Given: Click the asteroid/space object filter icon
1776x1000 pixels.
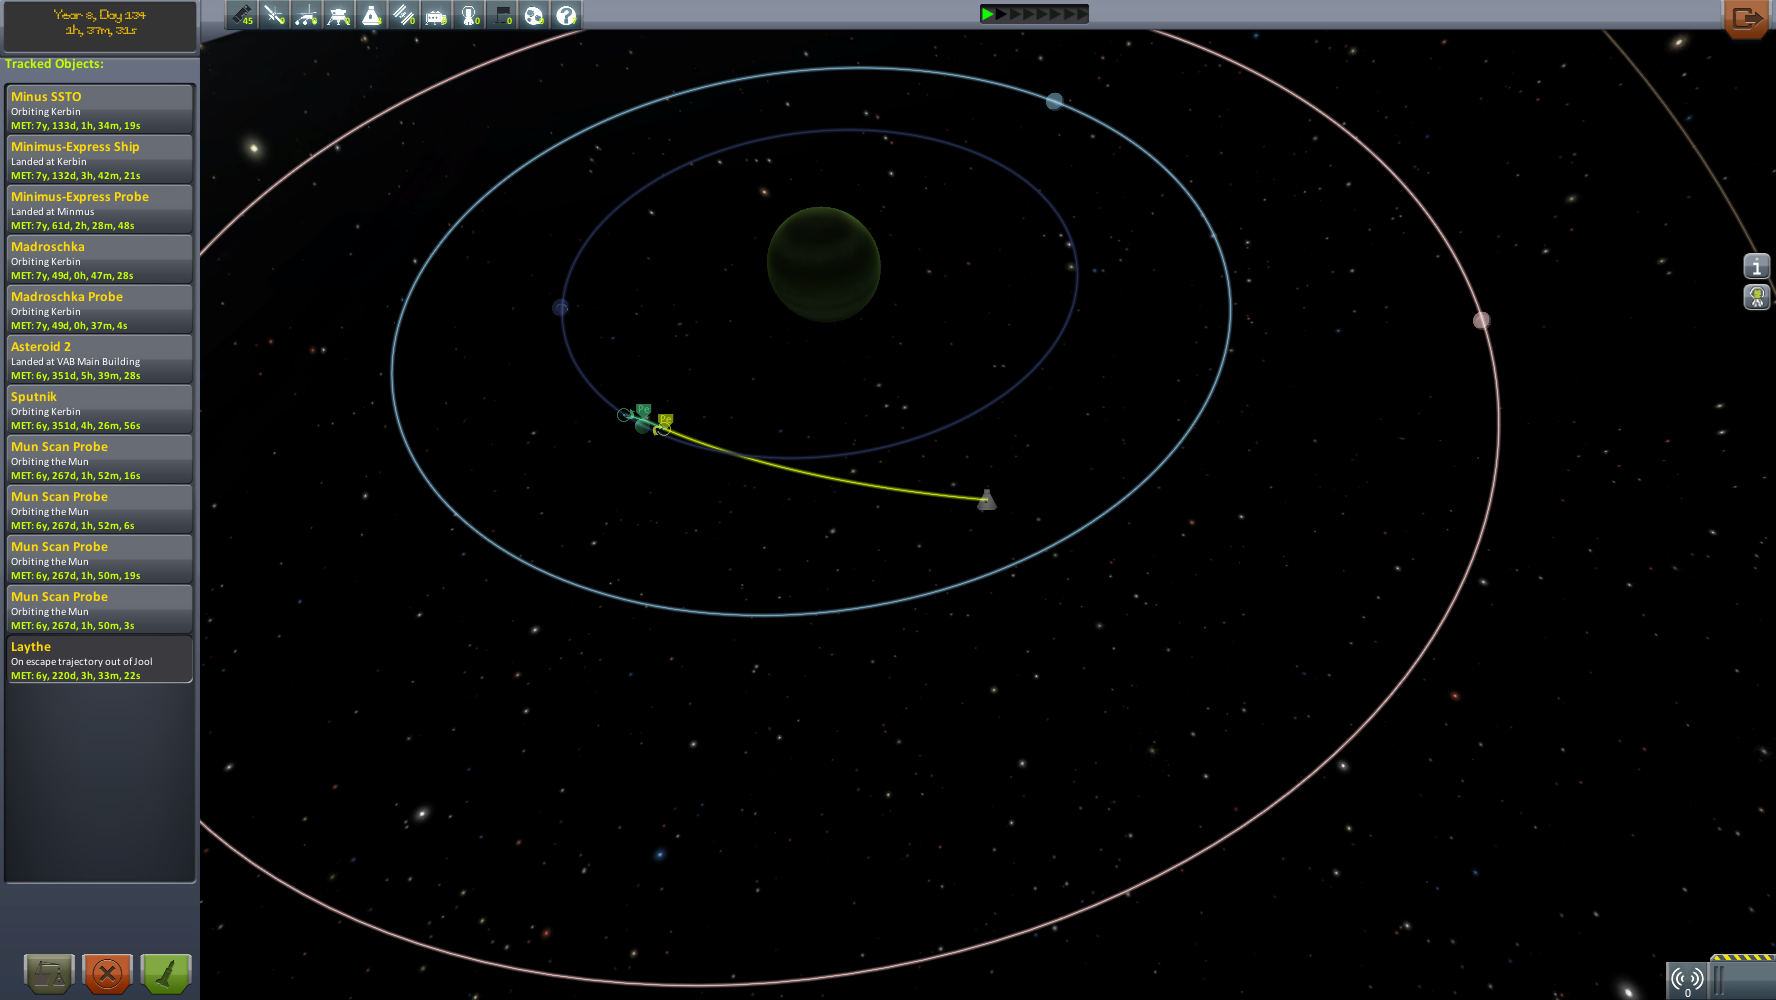Looking at the screenshot, I should pyautogui.click(x=534, y=15).
